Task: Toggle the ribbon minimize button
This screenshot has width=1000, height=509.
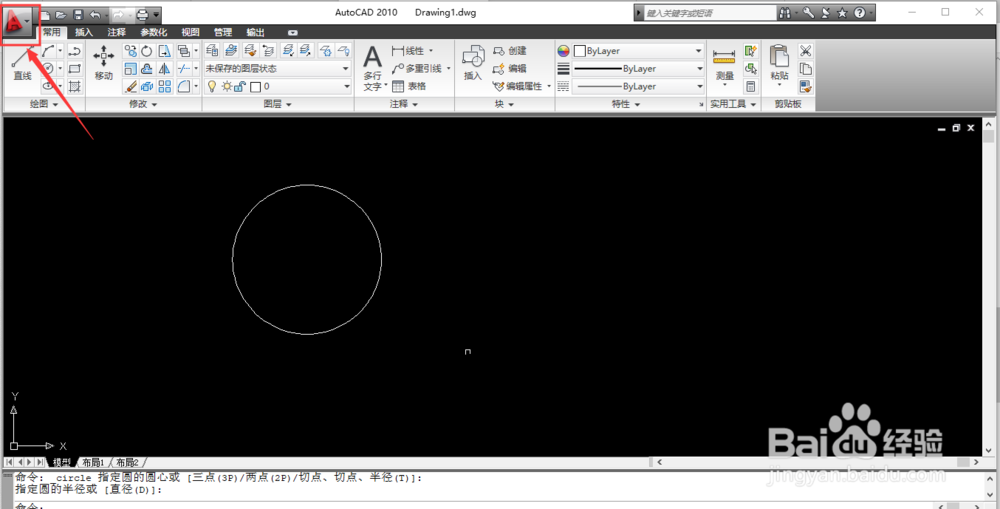Action: pos(292,32)
